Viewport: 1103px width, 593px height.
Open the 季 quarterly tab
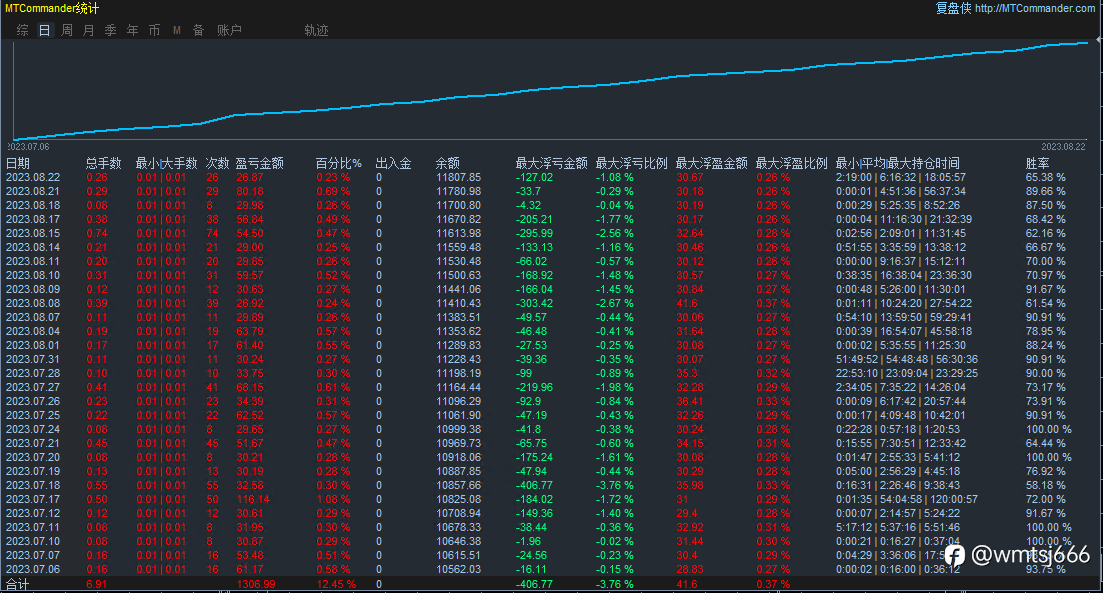(110, 30)
